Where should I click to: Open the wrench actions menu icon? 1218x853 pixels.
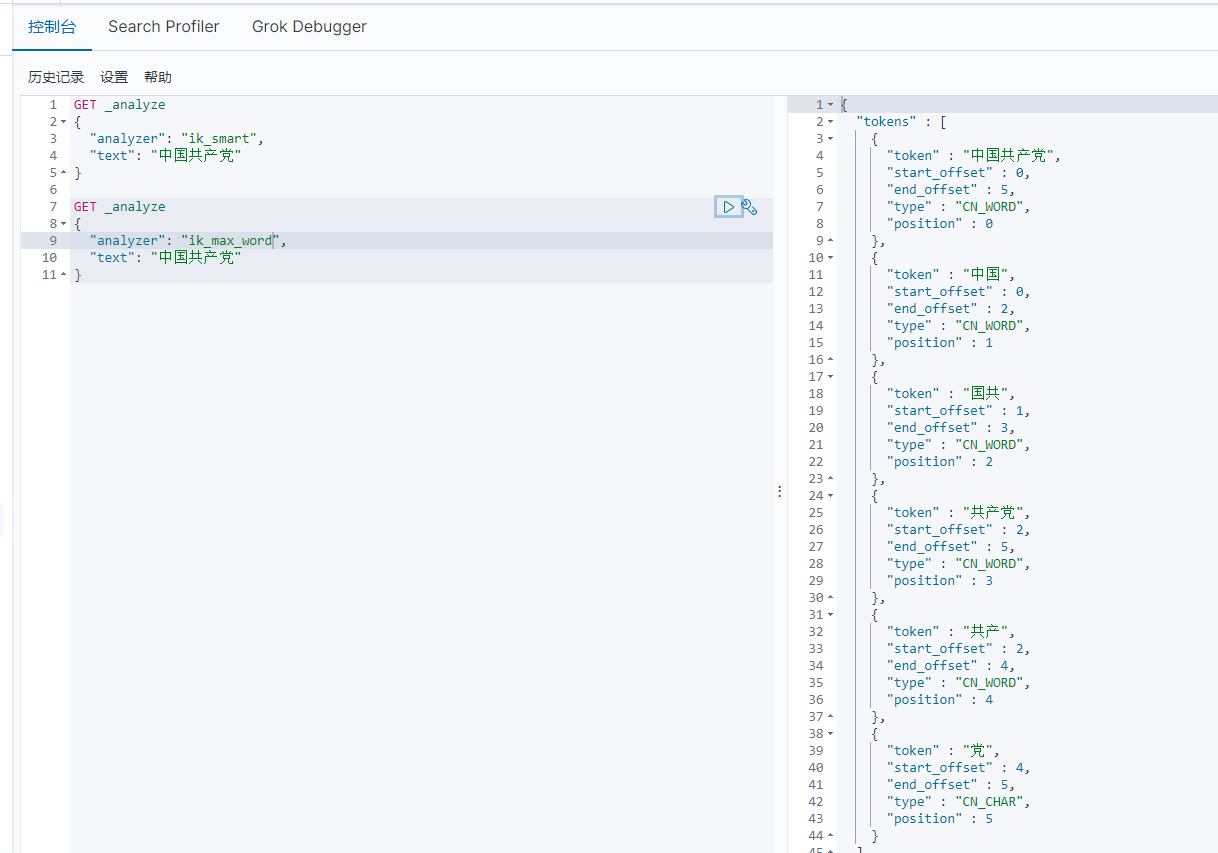point(749,207)
